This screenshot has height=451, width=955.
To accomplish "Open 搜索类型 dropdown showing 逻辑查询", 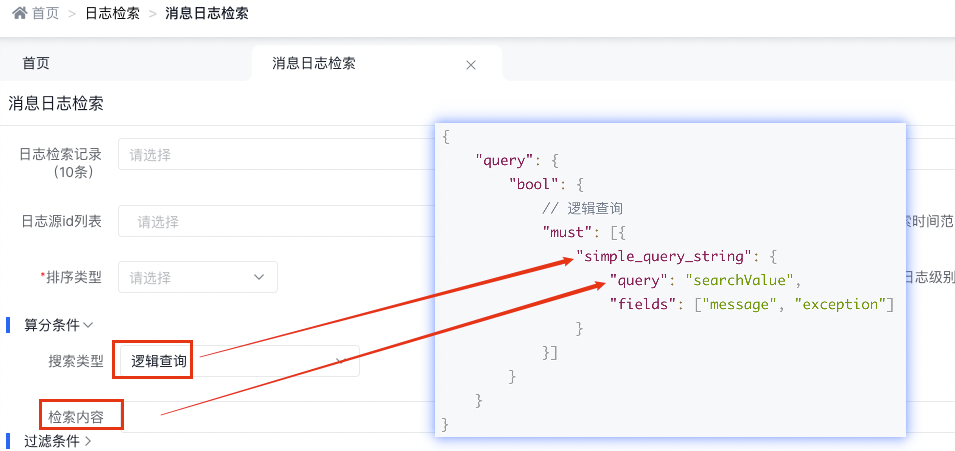I will coord(239,361).
